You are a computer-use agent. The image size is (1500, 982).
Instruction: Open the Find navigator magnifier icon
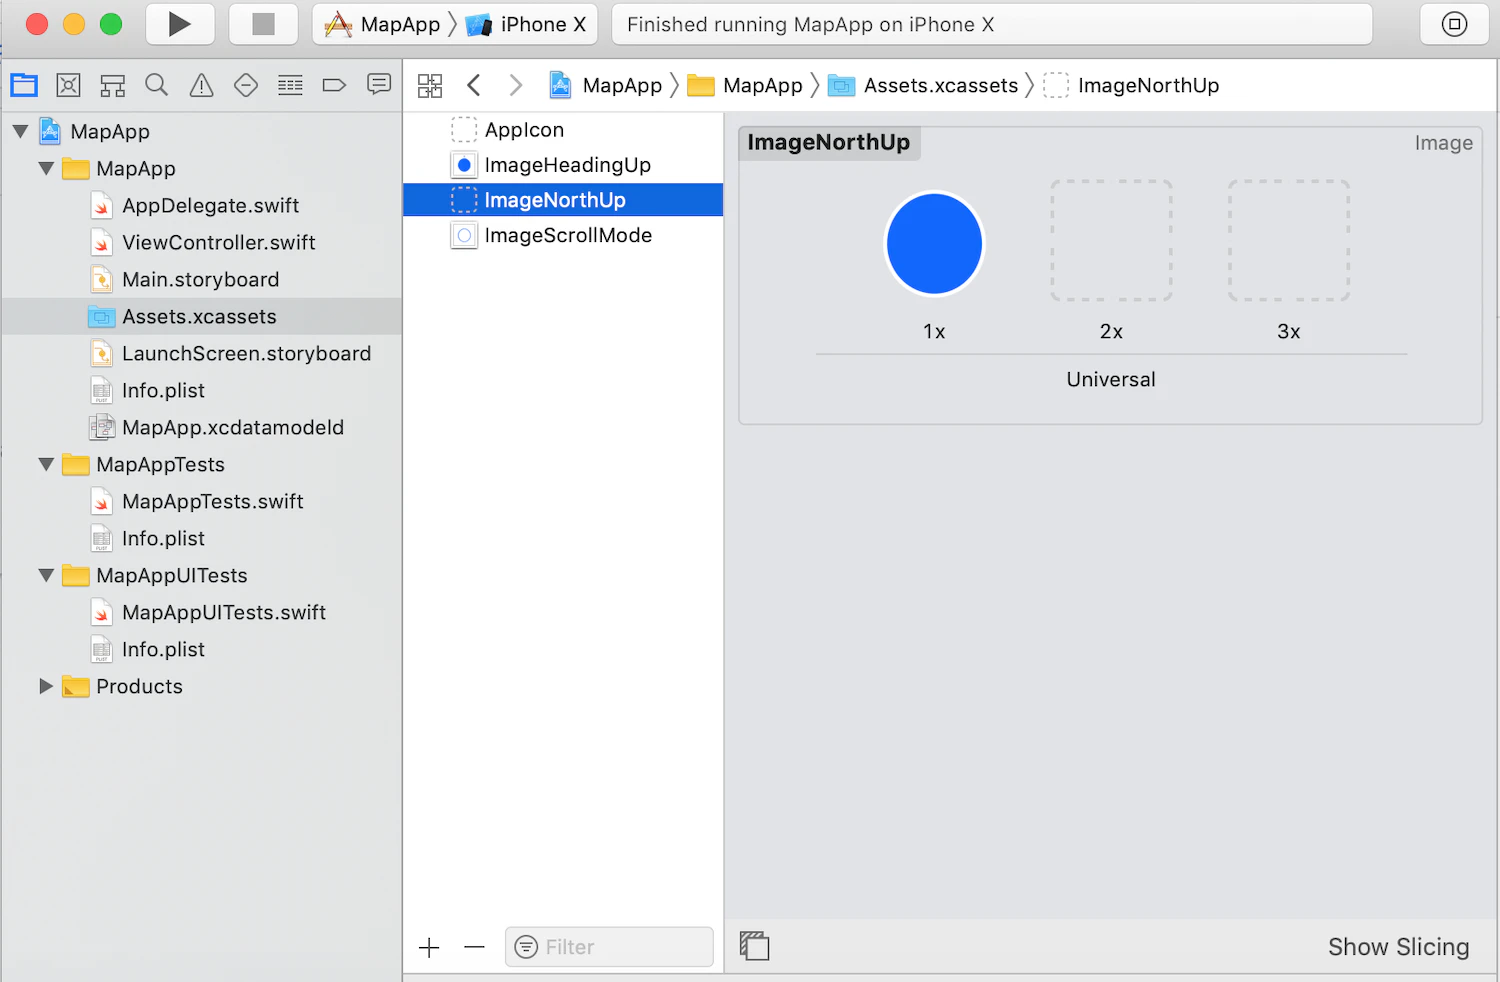156,85
